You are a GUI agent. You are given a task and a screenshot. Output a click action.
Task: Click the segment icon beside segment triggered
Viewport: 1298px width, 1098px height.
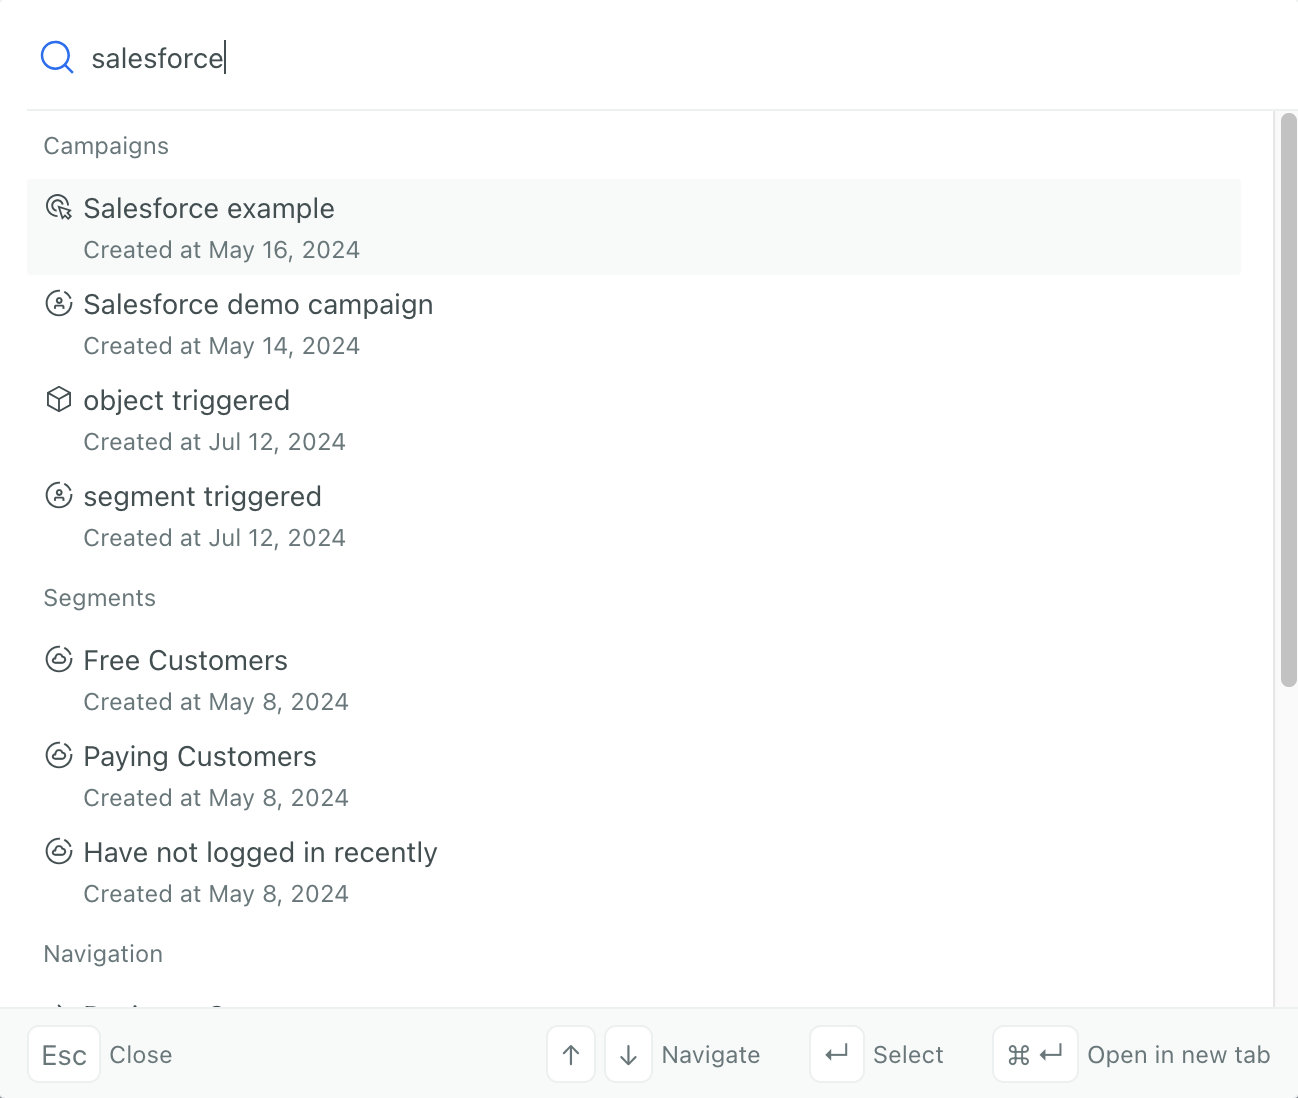[x=59, y=495]
